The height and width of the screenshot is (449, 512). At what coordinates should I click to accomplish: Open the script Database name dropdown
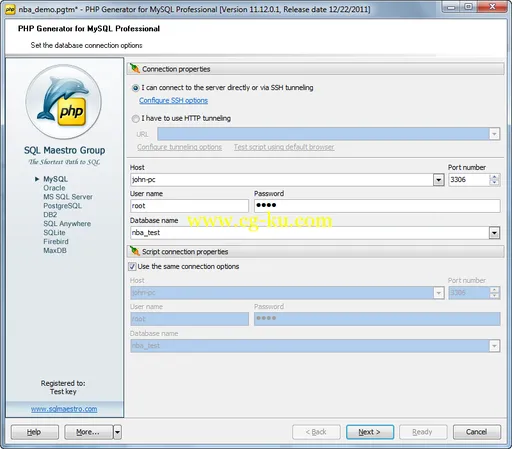click(494, 346)
